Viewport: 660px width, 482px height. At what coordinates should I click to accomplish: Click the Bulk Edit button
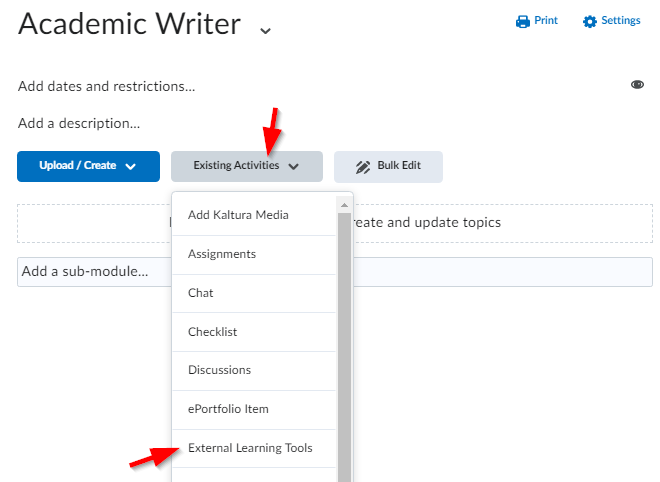tap(388, 166)
